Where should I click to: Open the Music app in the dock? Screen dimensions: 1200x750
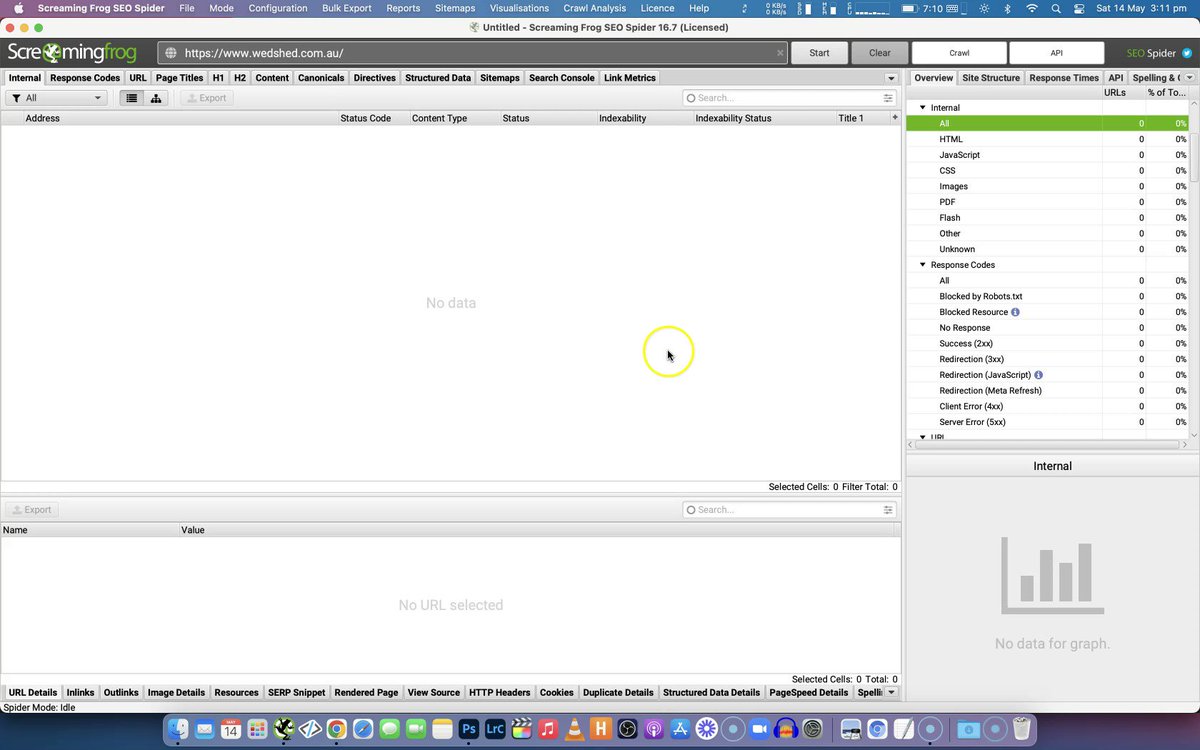click(x=547, y=729)
